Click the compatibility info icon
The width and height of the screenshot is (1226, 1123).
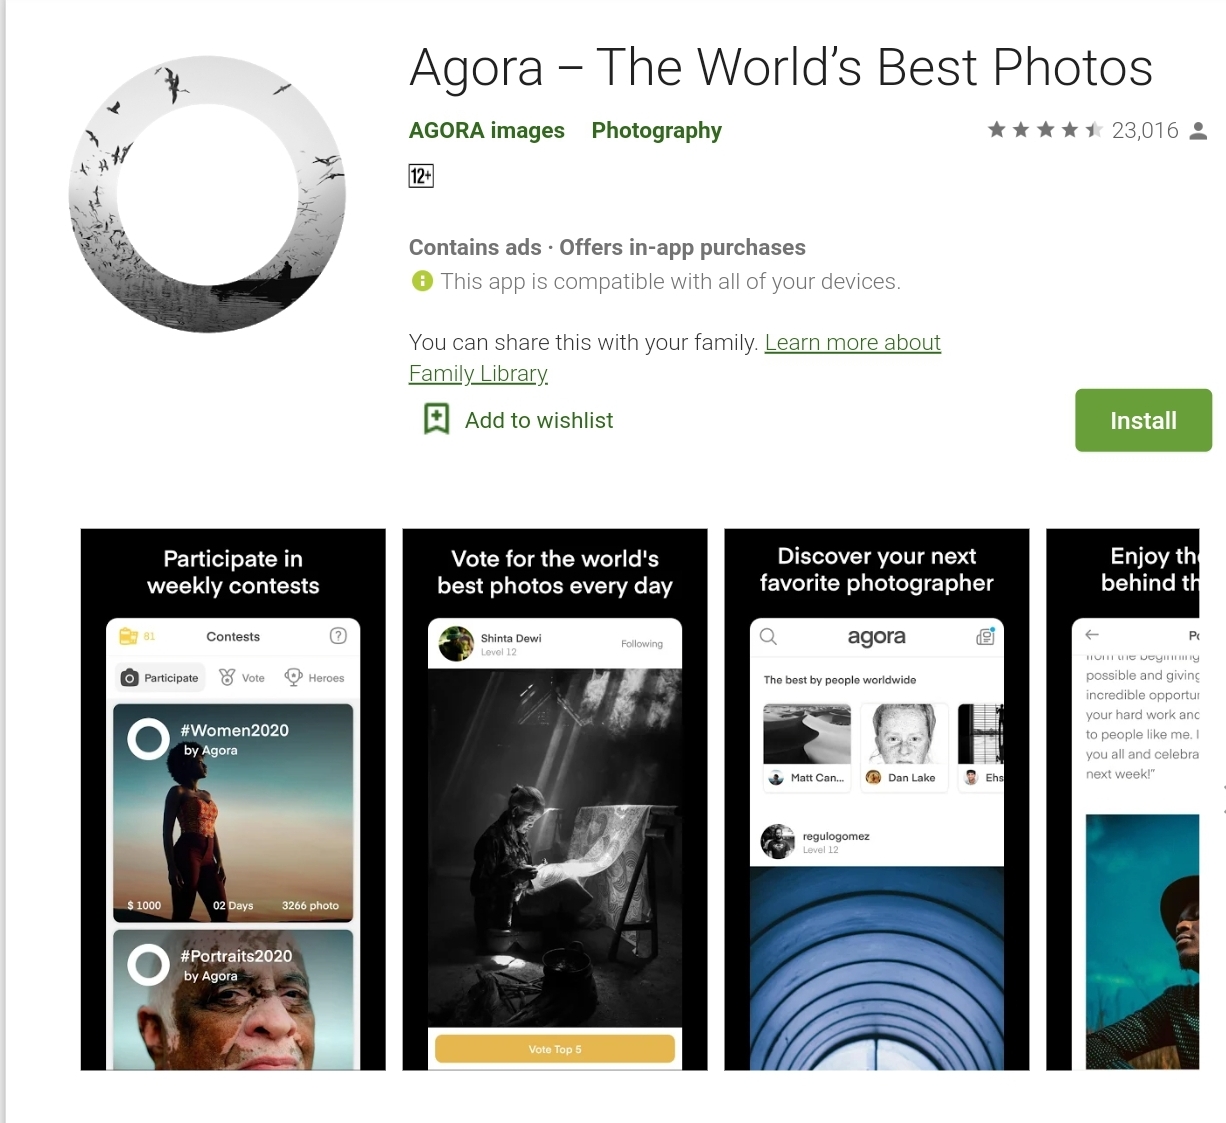point(422,281)
